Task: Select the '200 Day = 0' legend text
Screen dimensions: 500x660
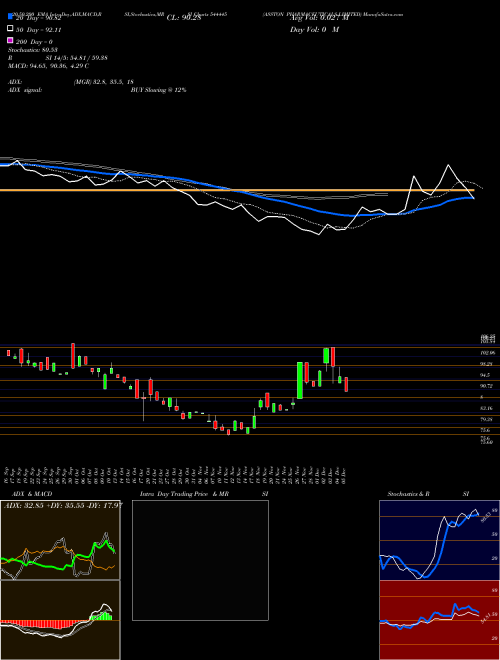Action: (34, 42)
